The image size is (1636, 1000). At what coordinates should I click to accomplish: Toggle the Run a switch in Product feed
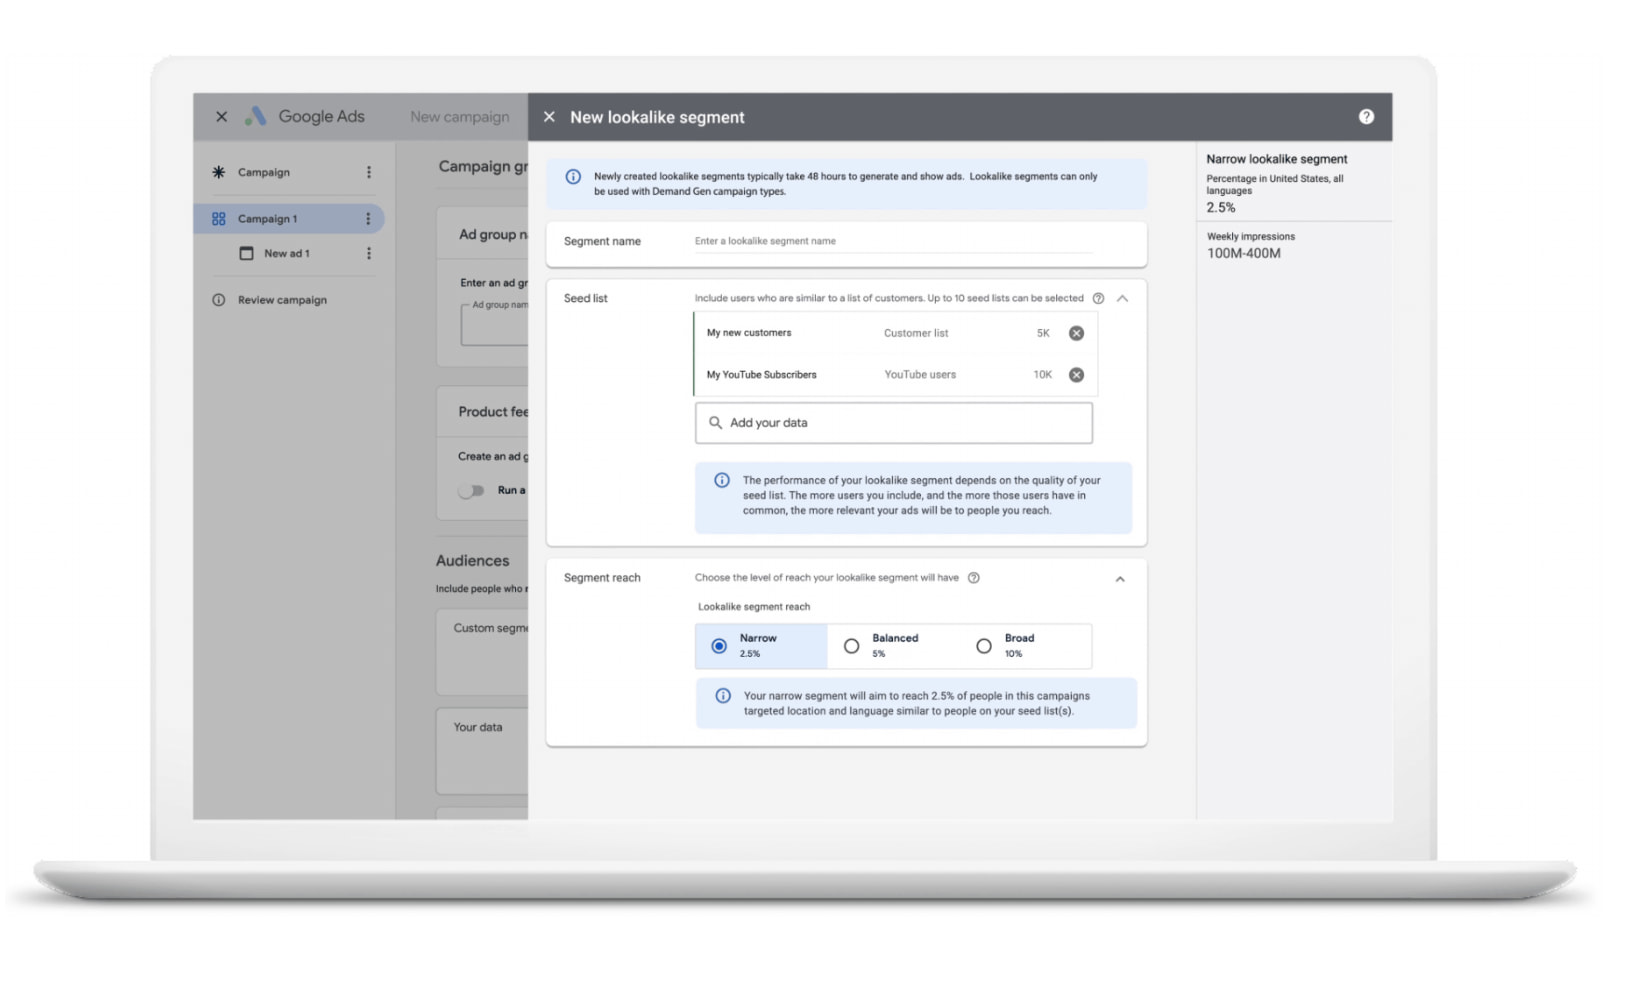point(471,491)
